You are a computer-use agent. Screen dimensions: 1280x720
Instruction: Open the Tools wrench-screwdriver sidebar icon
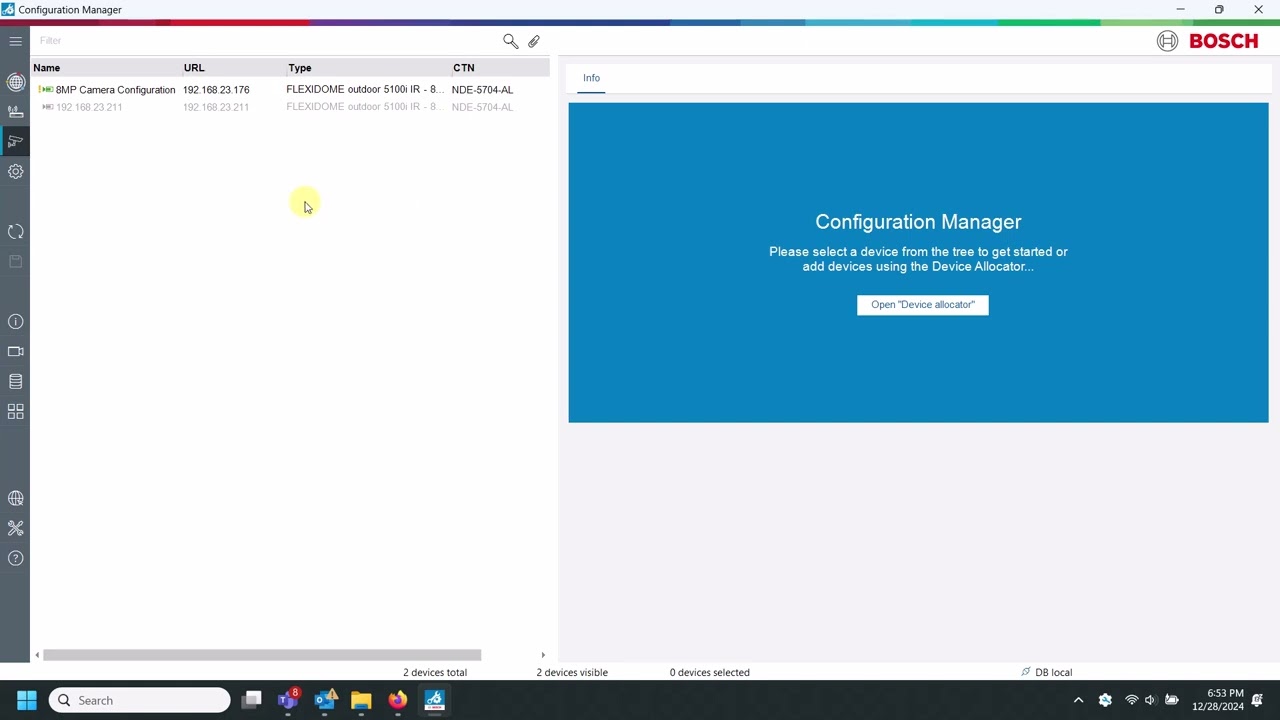click(x=15, y=528)
